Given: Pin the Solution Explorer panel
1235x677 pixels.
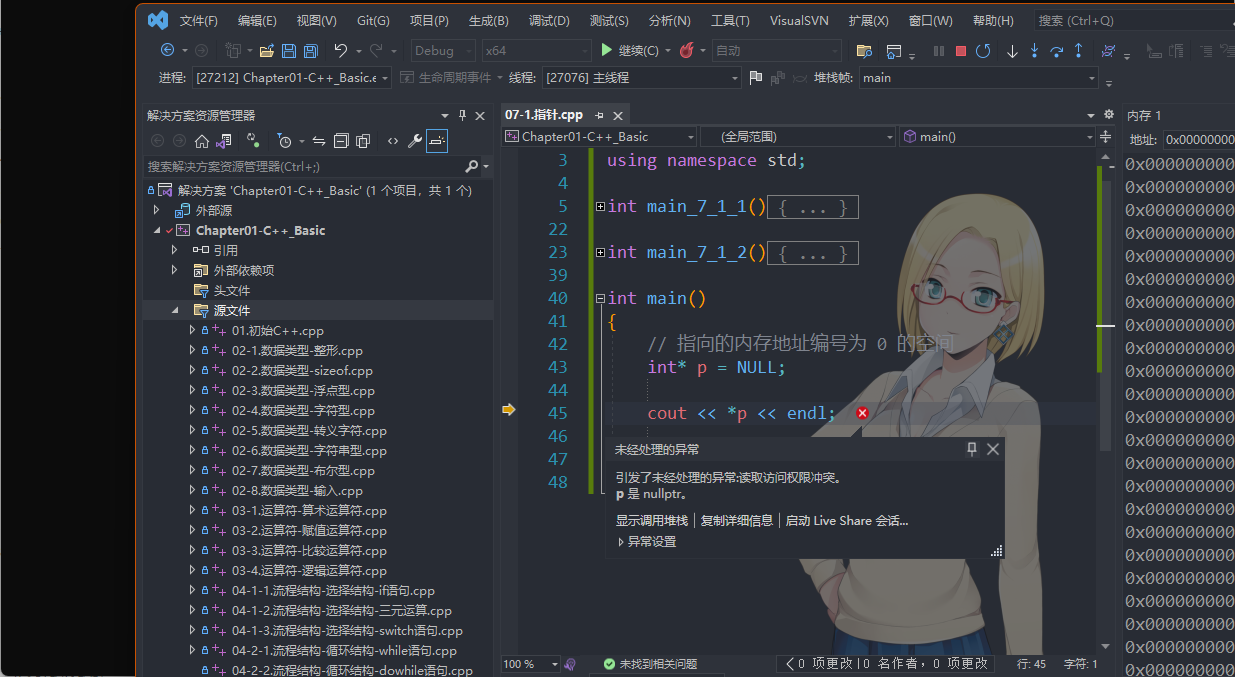Looking at the screenshot, I should tap(462, 115).
